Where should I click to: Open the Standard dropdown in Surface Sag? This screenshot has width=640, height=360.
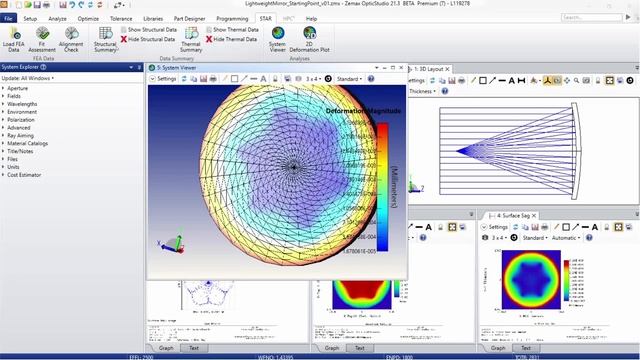[x=535, y=238]
